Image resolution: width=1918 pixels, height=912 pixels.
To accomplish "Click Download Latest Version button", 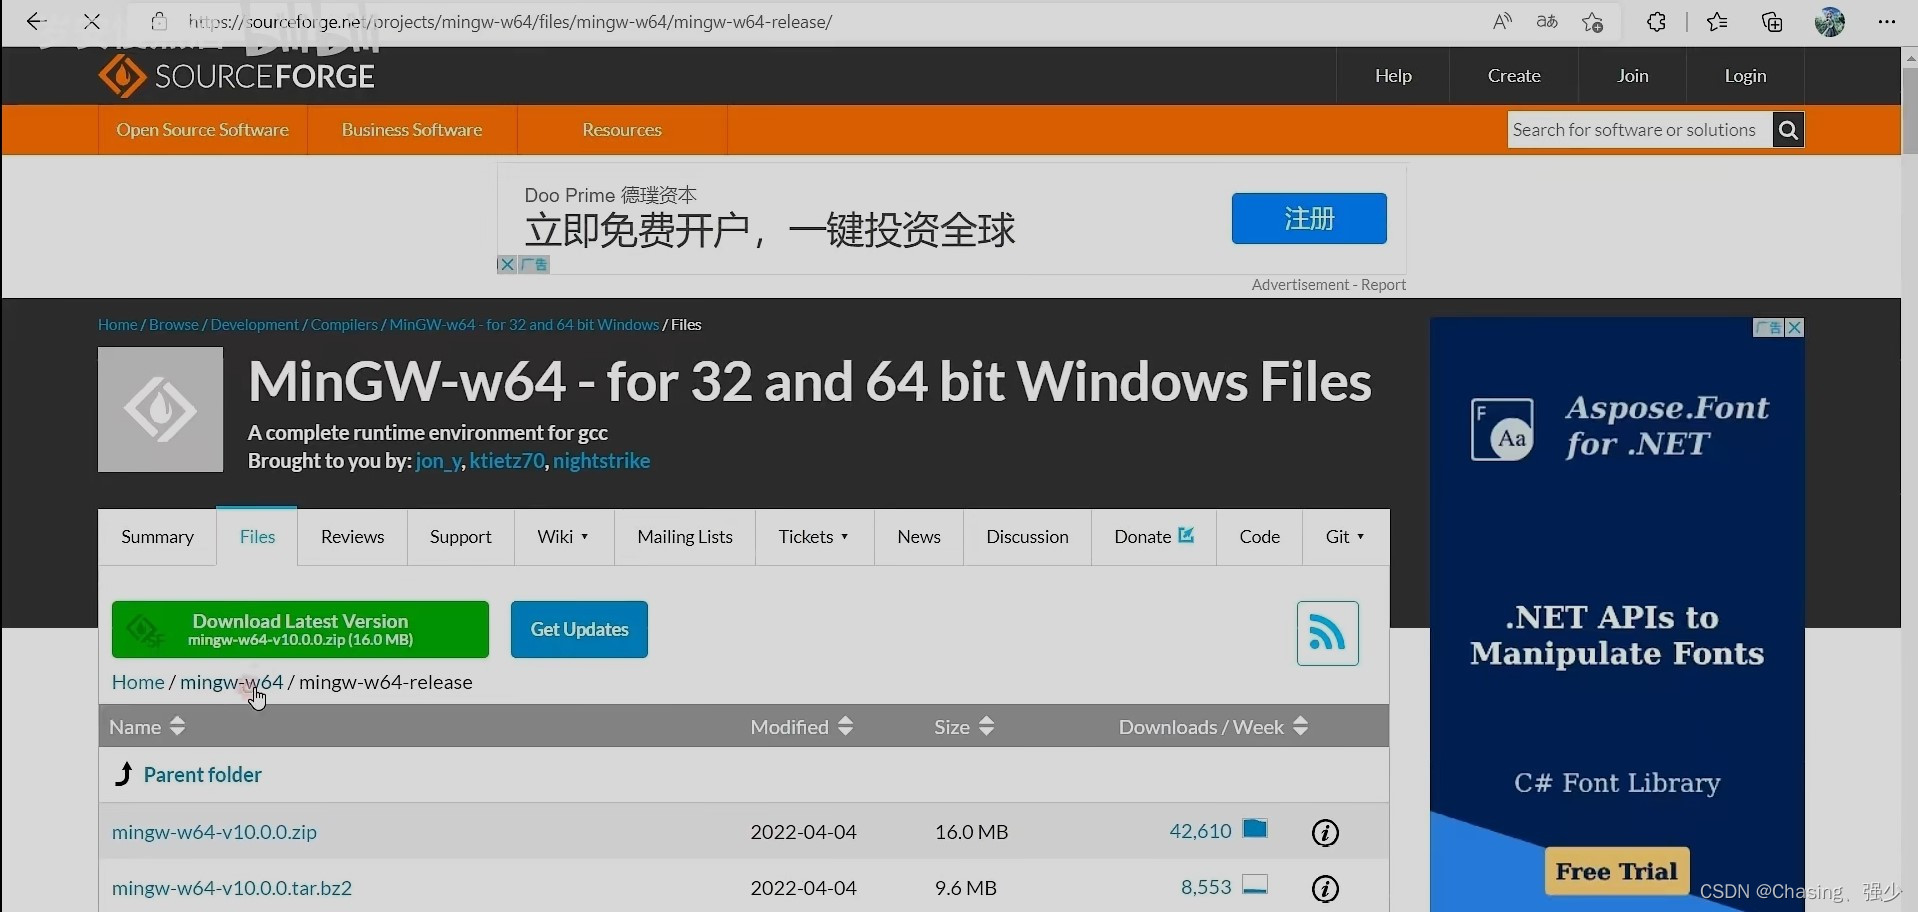I will coord(300,629).
